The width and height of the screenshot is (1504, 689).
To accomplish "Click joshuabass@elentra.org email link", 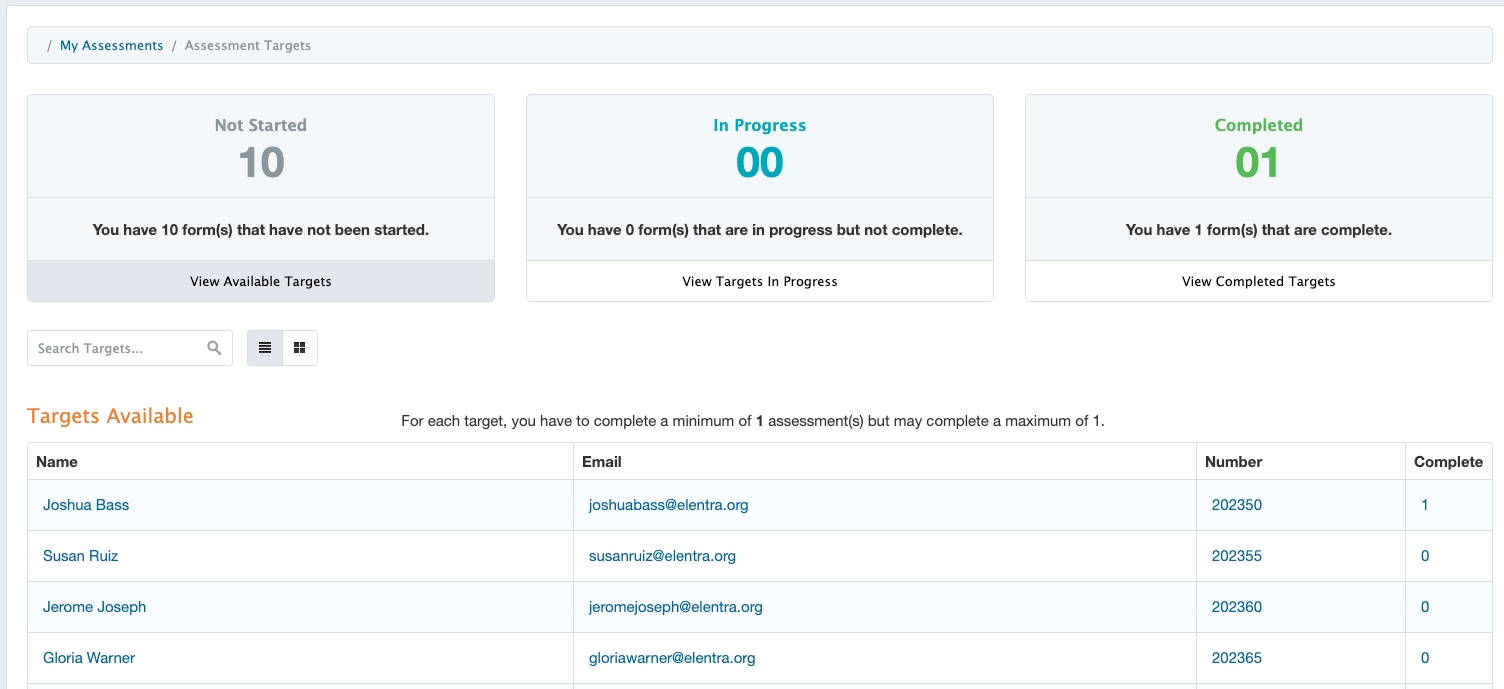I will [668, 505].
